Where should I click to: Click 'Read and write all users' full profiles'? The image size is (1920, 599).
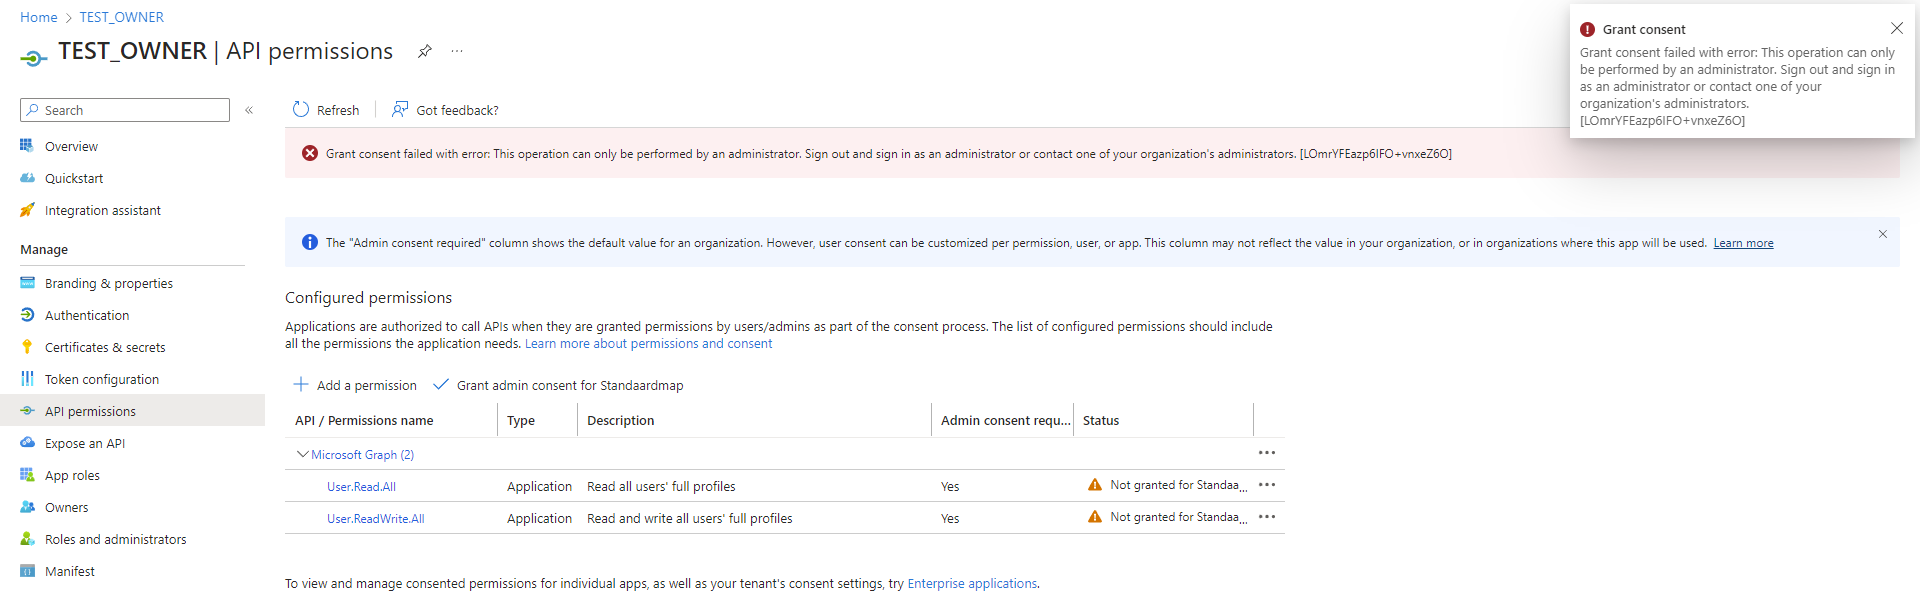[x=689, y=519]
